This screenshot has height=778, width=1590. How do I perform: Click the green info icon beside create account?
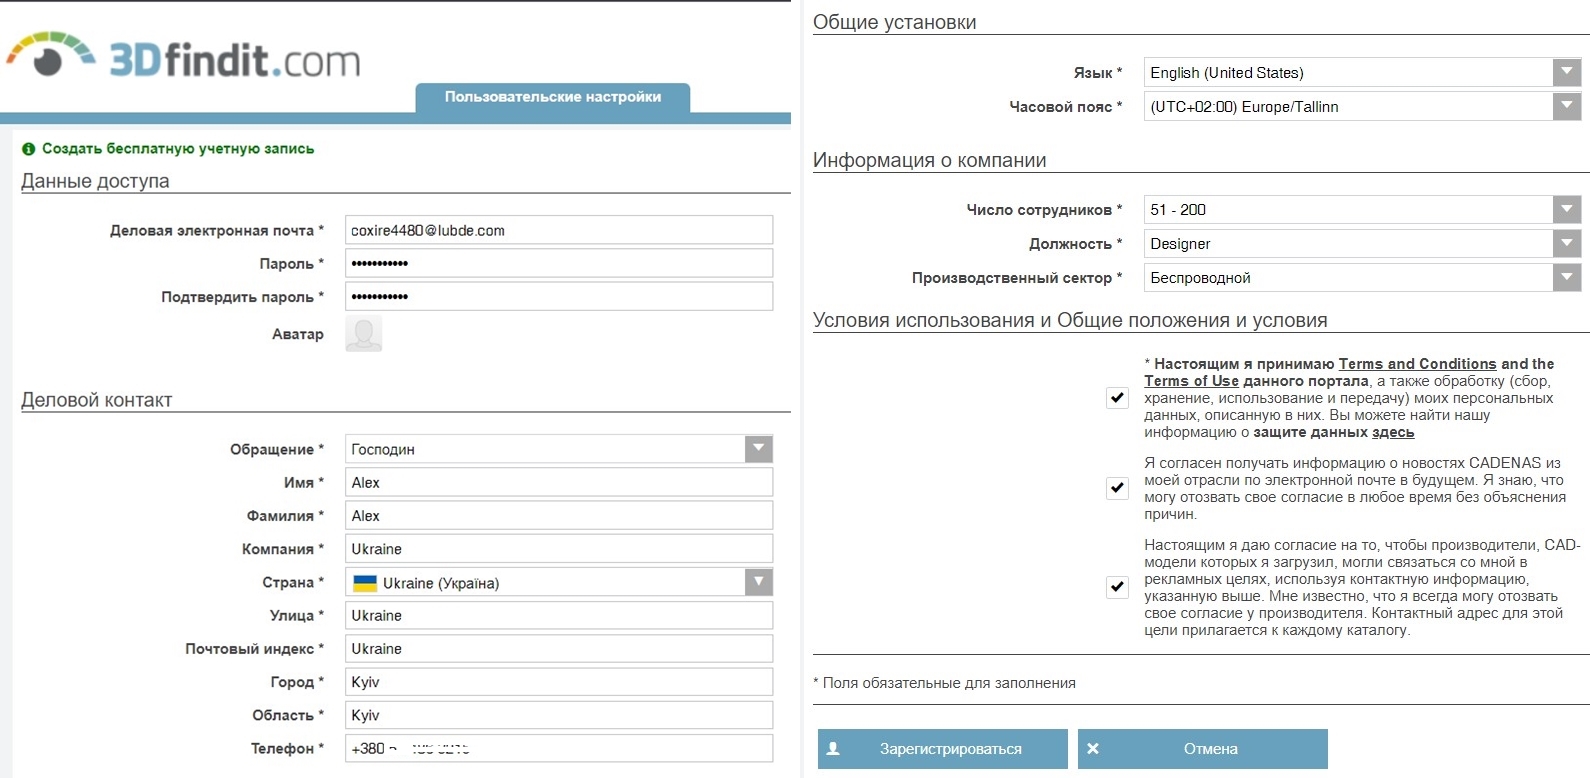click(x=28, y=149)
